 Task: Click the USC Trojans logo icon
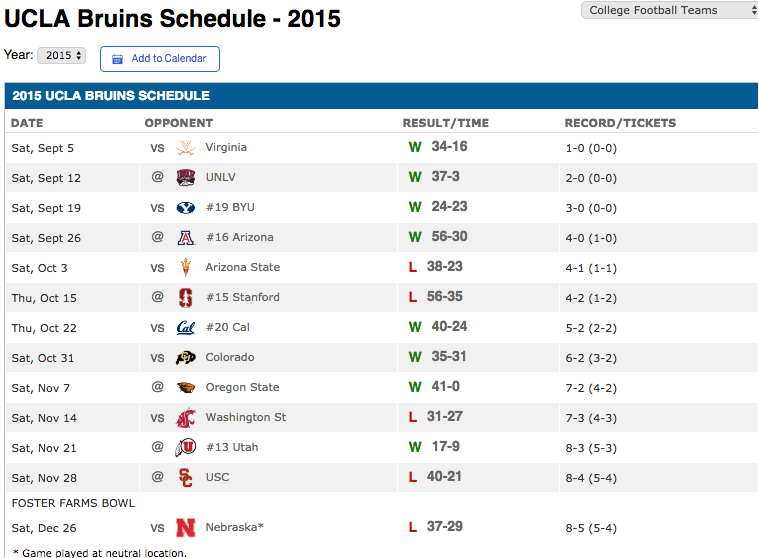185,478
